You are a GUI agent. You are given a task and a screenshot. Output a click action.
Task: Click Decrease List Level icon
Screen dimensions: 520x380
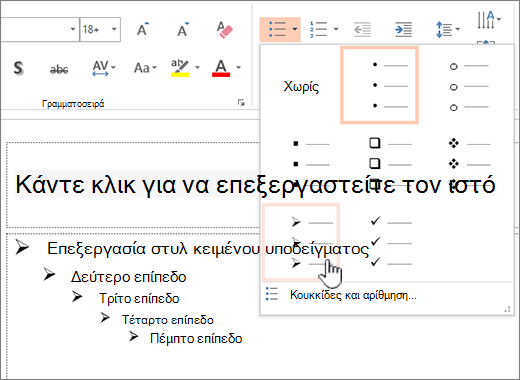[x=362, y=29]
